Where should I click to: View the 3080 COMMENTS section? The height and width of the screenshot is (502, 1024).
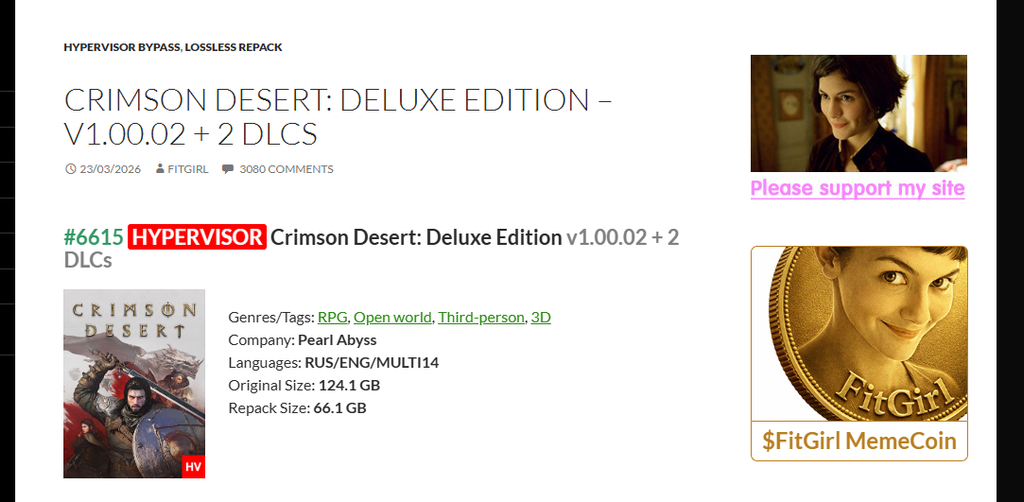[286, 169]
